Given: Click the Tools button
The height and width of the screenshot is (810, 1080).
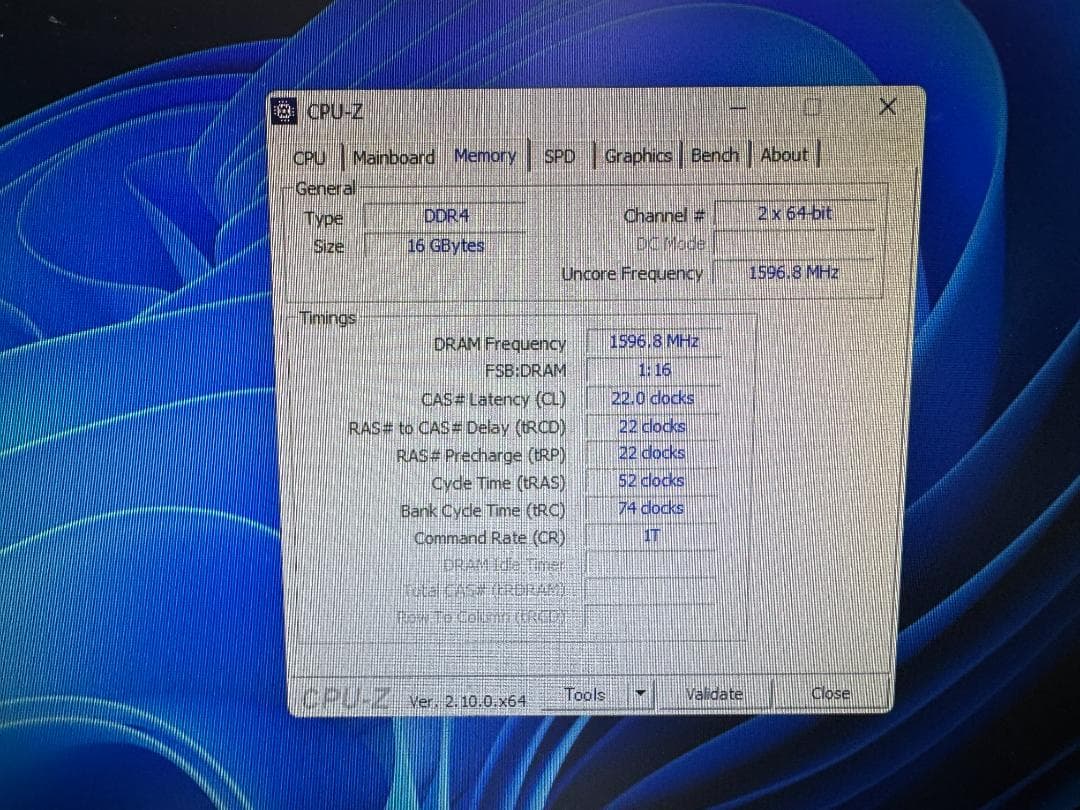Looking at the screenshot, I should click(586, 694).
